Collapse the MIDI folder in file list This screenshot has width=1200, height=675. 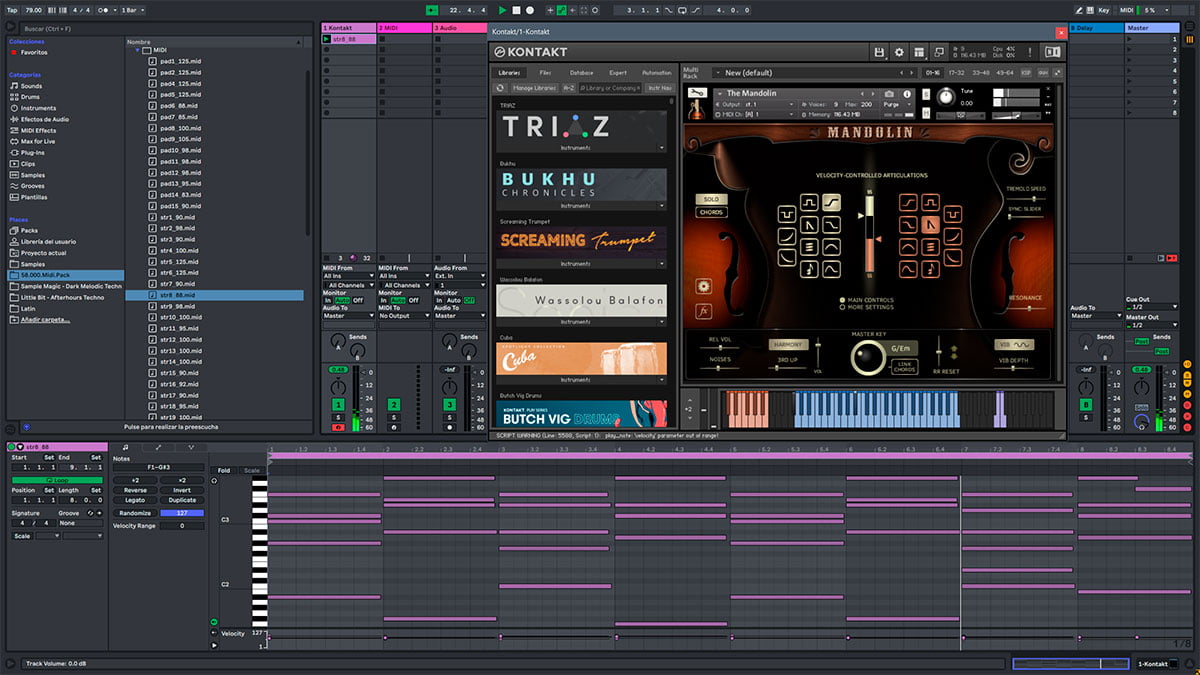pyautogui.click(x=135, y=49)
